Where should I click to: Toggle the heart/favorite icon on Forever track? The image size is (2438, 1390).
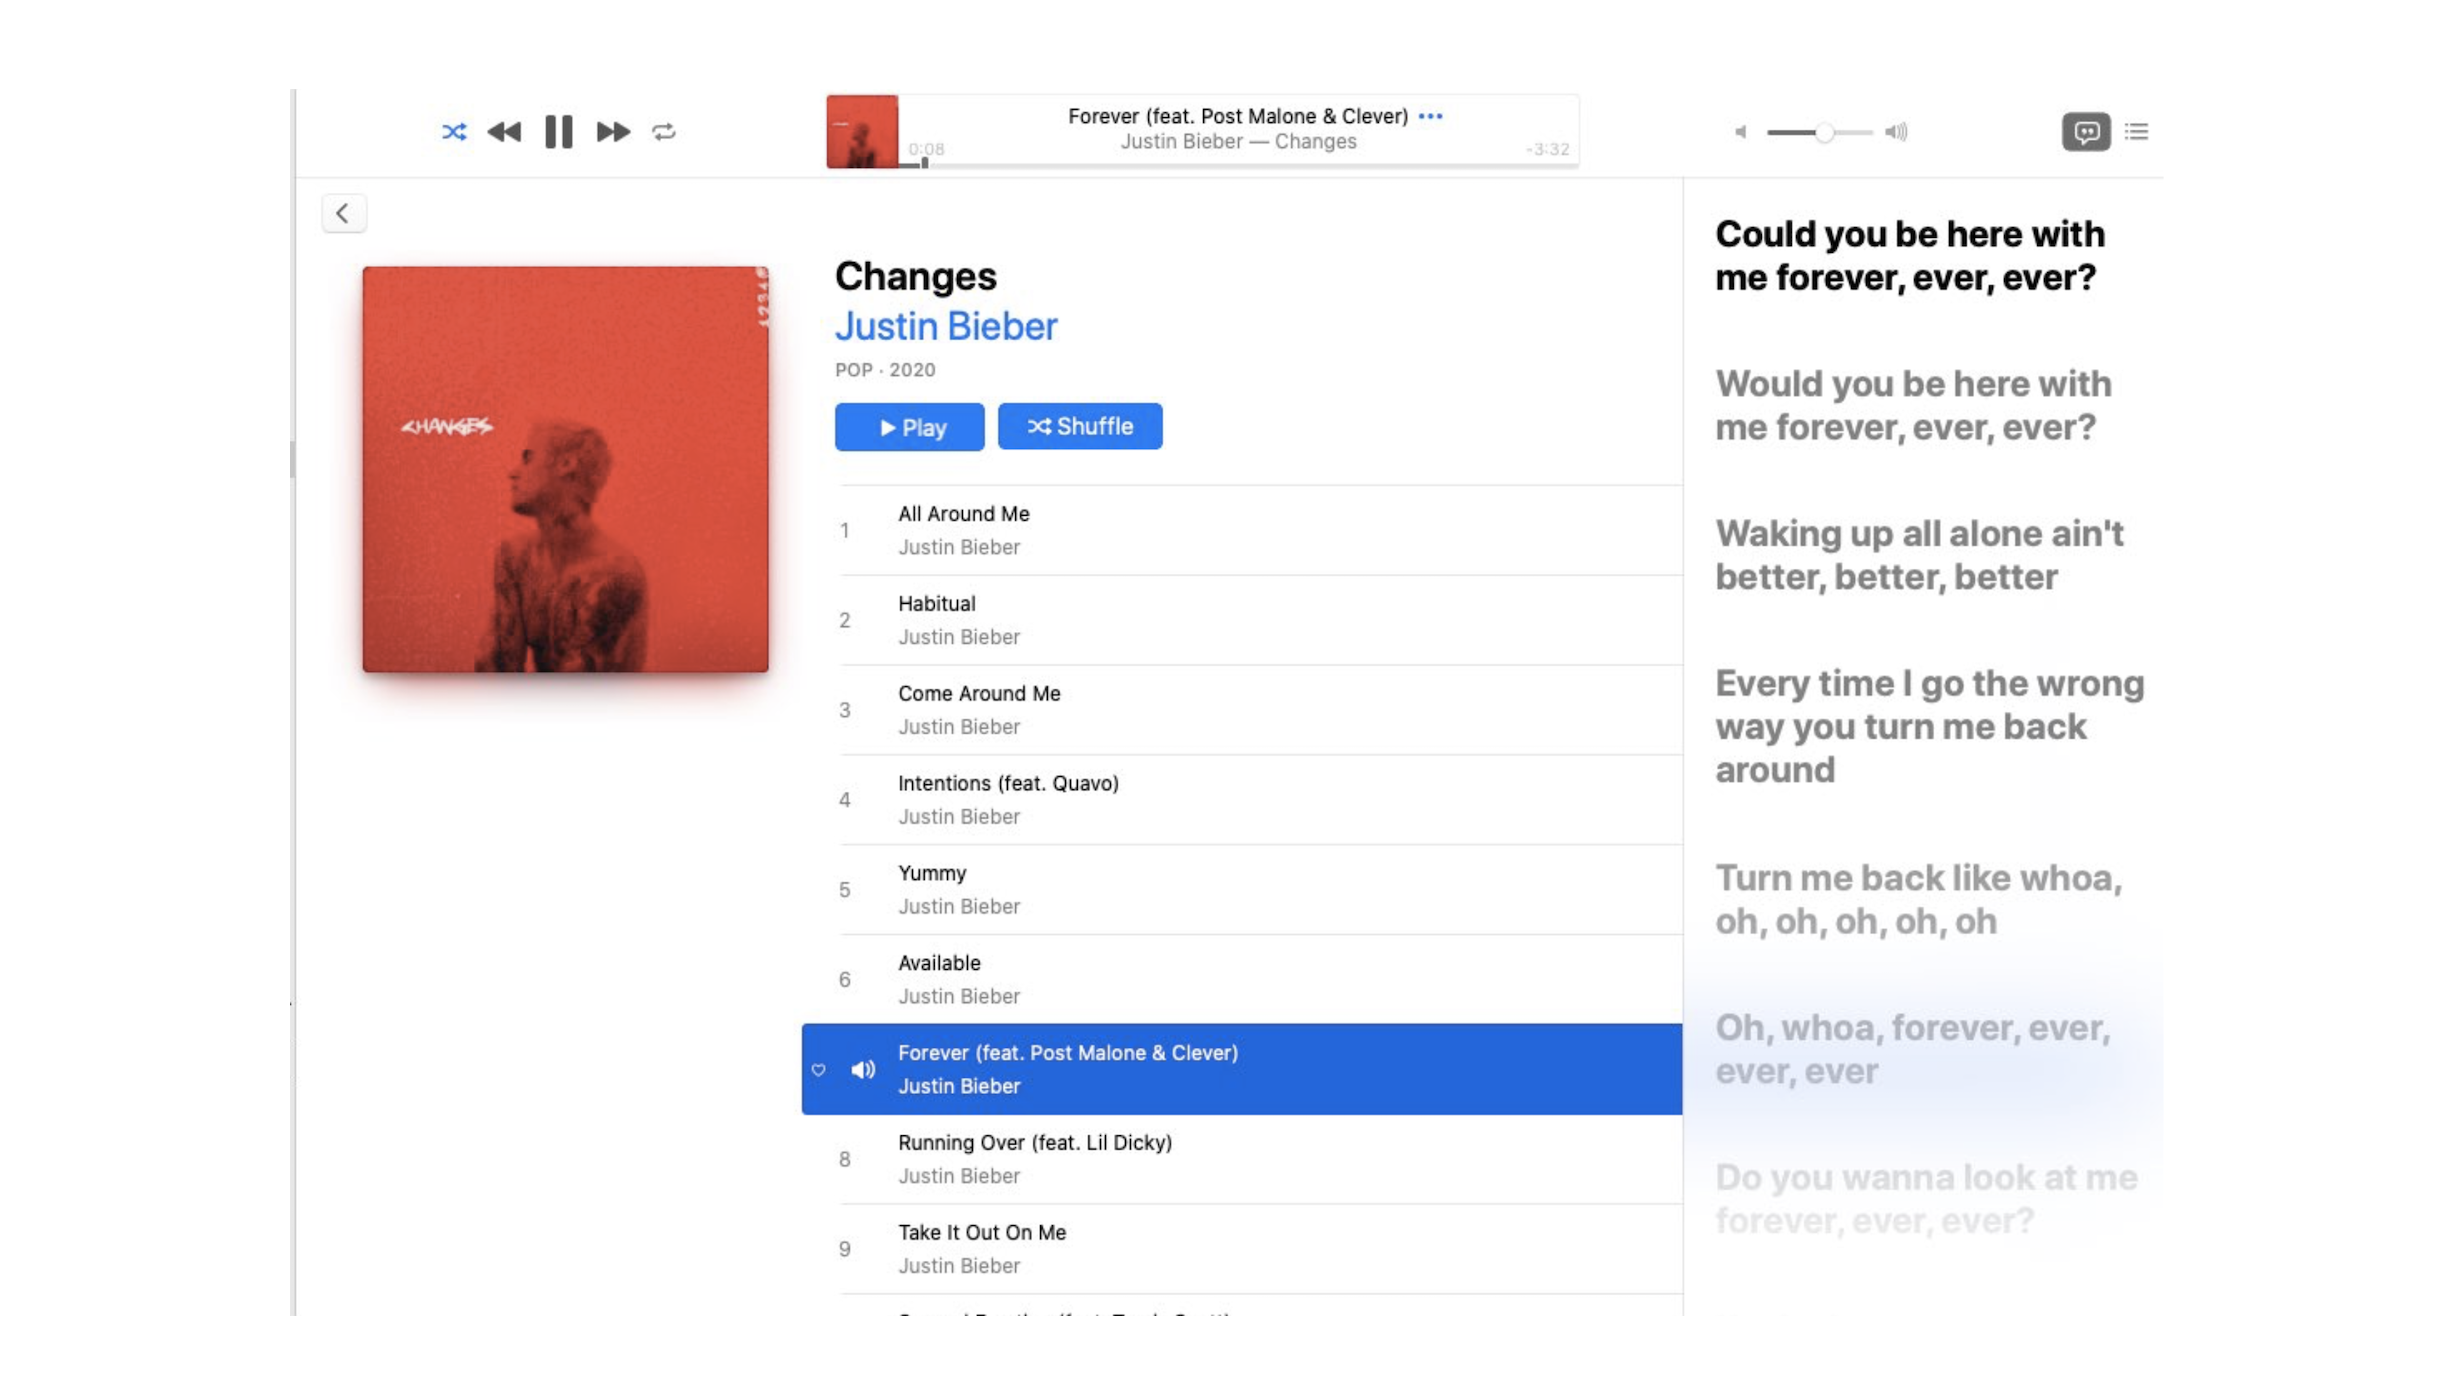819,1068
